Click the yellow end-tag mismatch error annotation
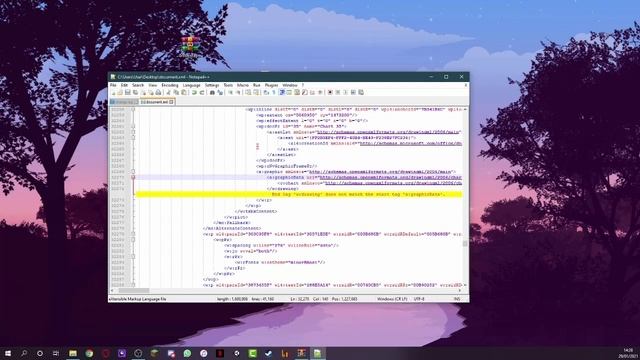Image resolution: width=640 pixels, height=360 pixels. click(x=298, y=195)
